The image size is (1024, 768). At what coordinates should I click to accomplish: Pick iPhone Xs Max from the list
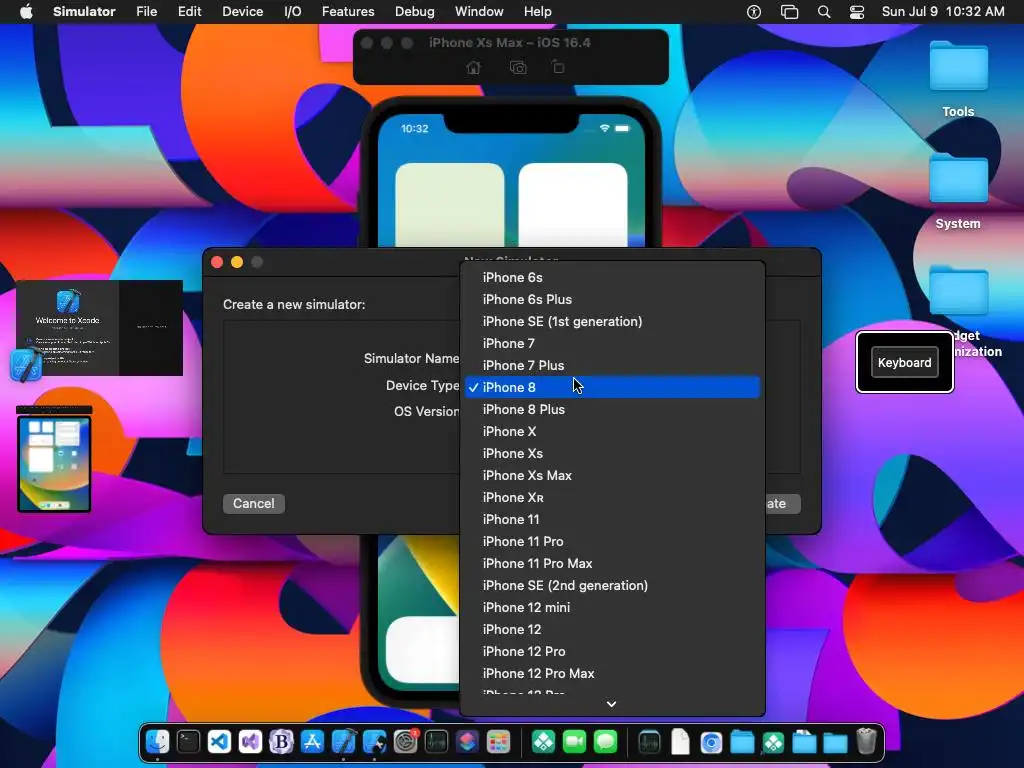click(x=612, y=475)
